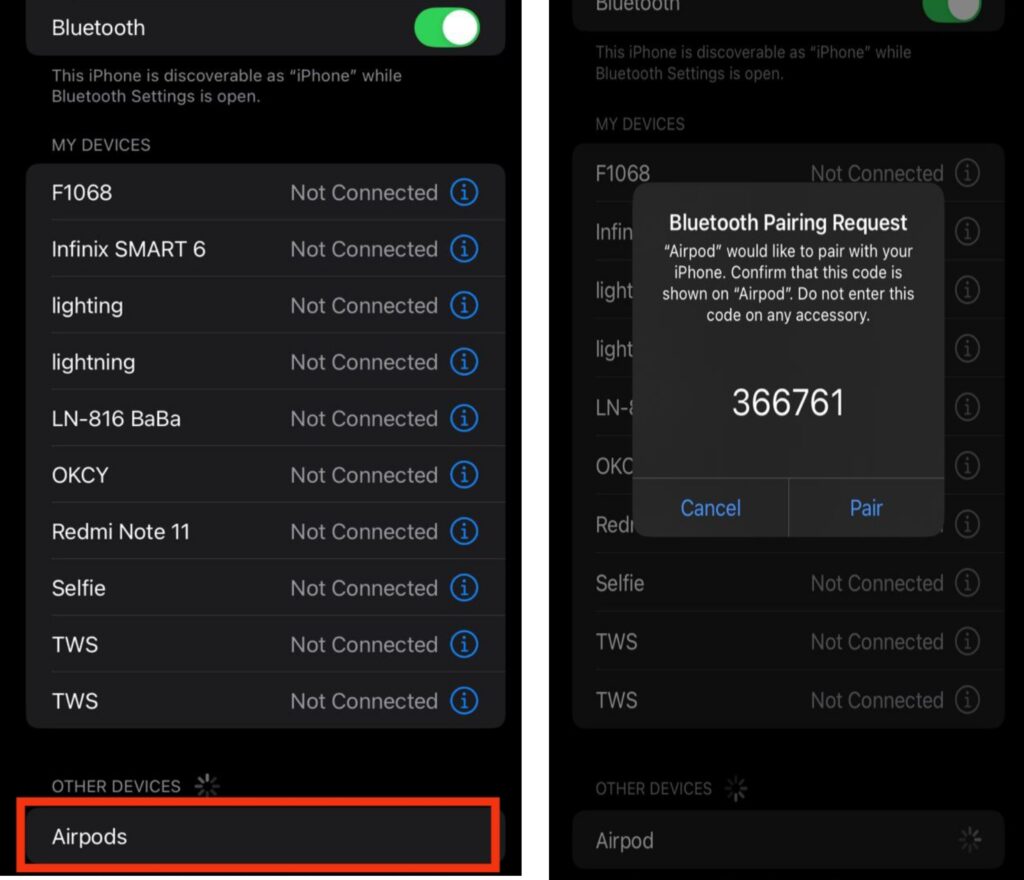Show details for 'lighting' device, left screen
Viewport: 1024px width, 880px height.
[x=464, y=306]
